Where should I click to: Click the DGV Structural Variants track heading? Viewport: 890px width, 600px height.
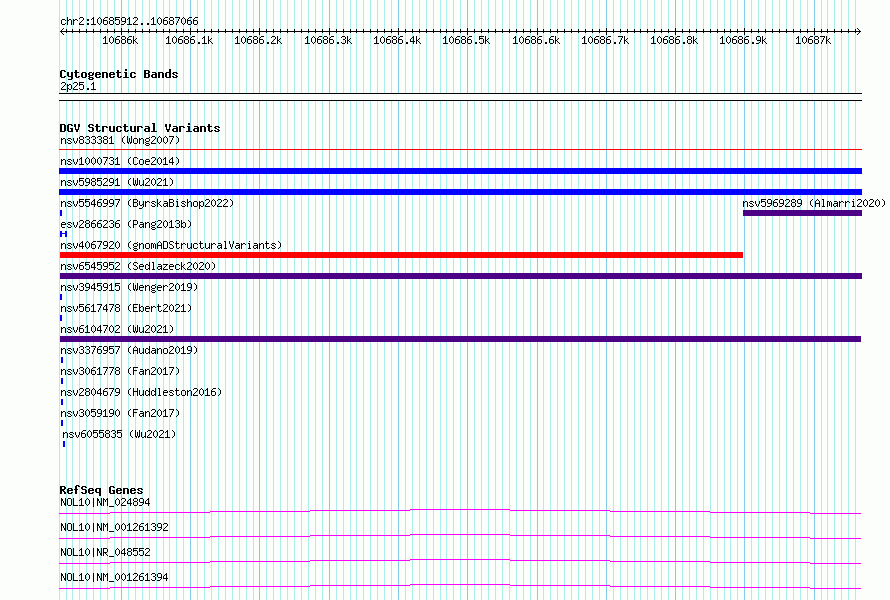(x=140, y=128)
